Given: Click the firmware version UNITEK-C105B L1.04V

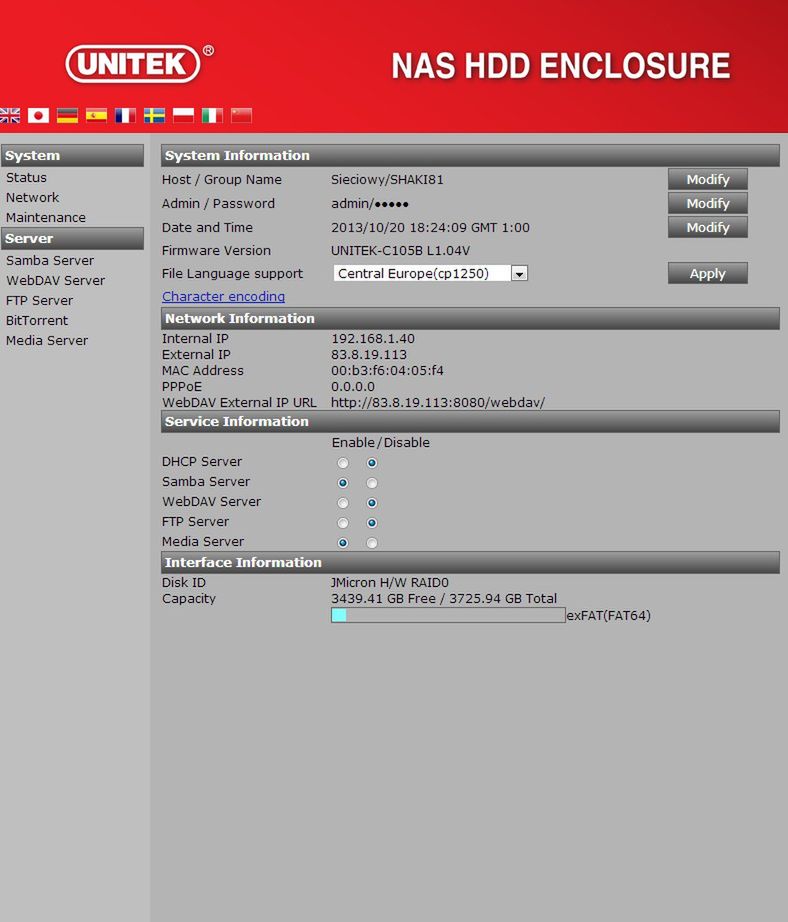Looking at the screenshot, I should tap(400, 250).
